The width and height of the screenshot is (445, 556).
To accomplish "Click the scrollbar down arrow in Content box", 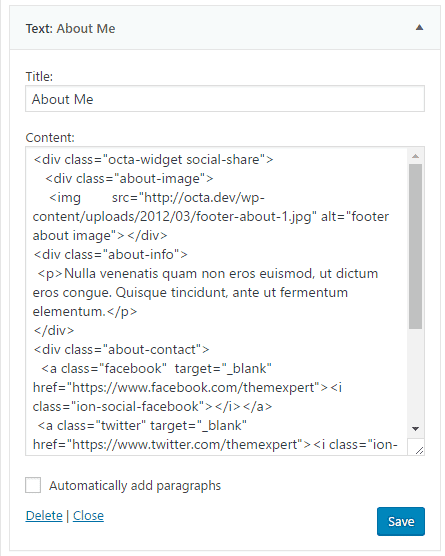I will (415, 429).
